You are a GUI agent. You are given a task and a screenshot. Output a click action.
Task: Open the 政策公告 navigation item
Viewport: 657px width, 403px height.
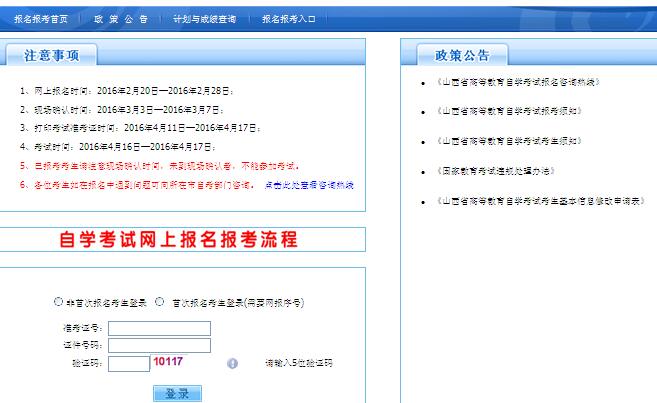click(121, 19)
